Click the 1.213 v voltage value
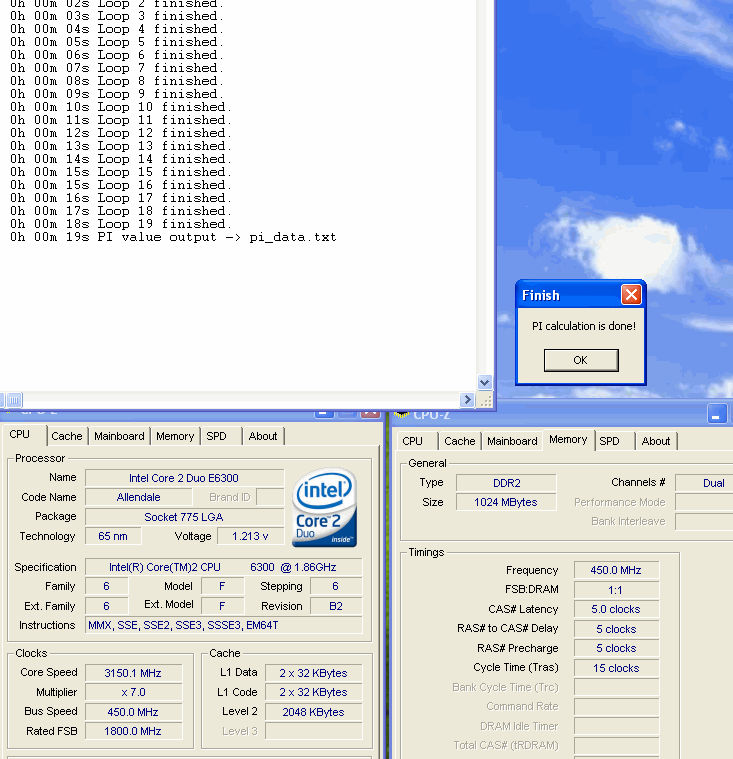The height and width of the screenshot is (759, 733). (250, 536)
